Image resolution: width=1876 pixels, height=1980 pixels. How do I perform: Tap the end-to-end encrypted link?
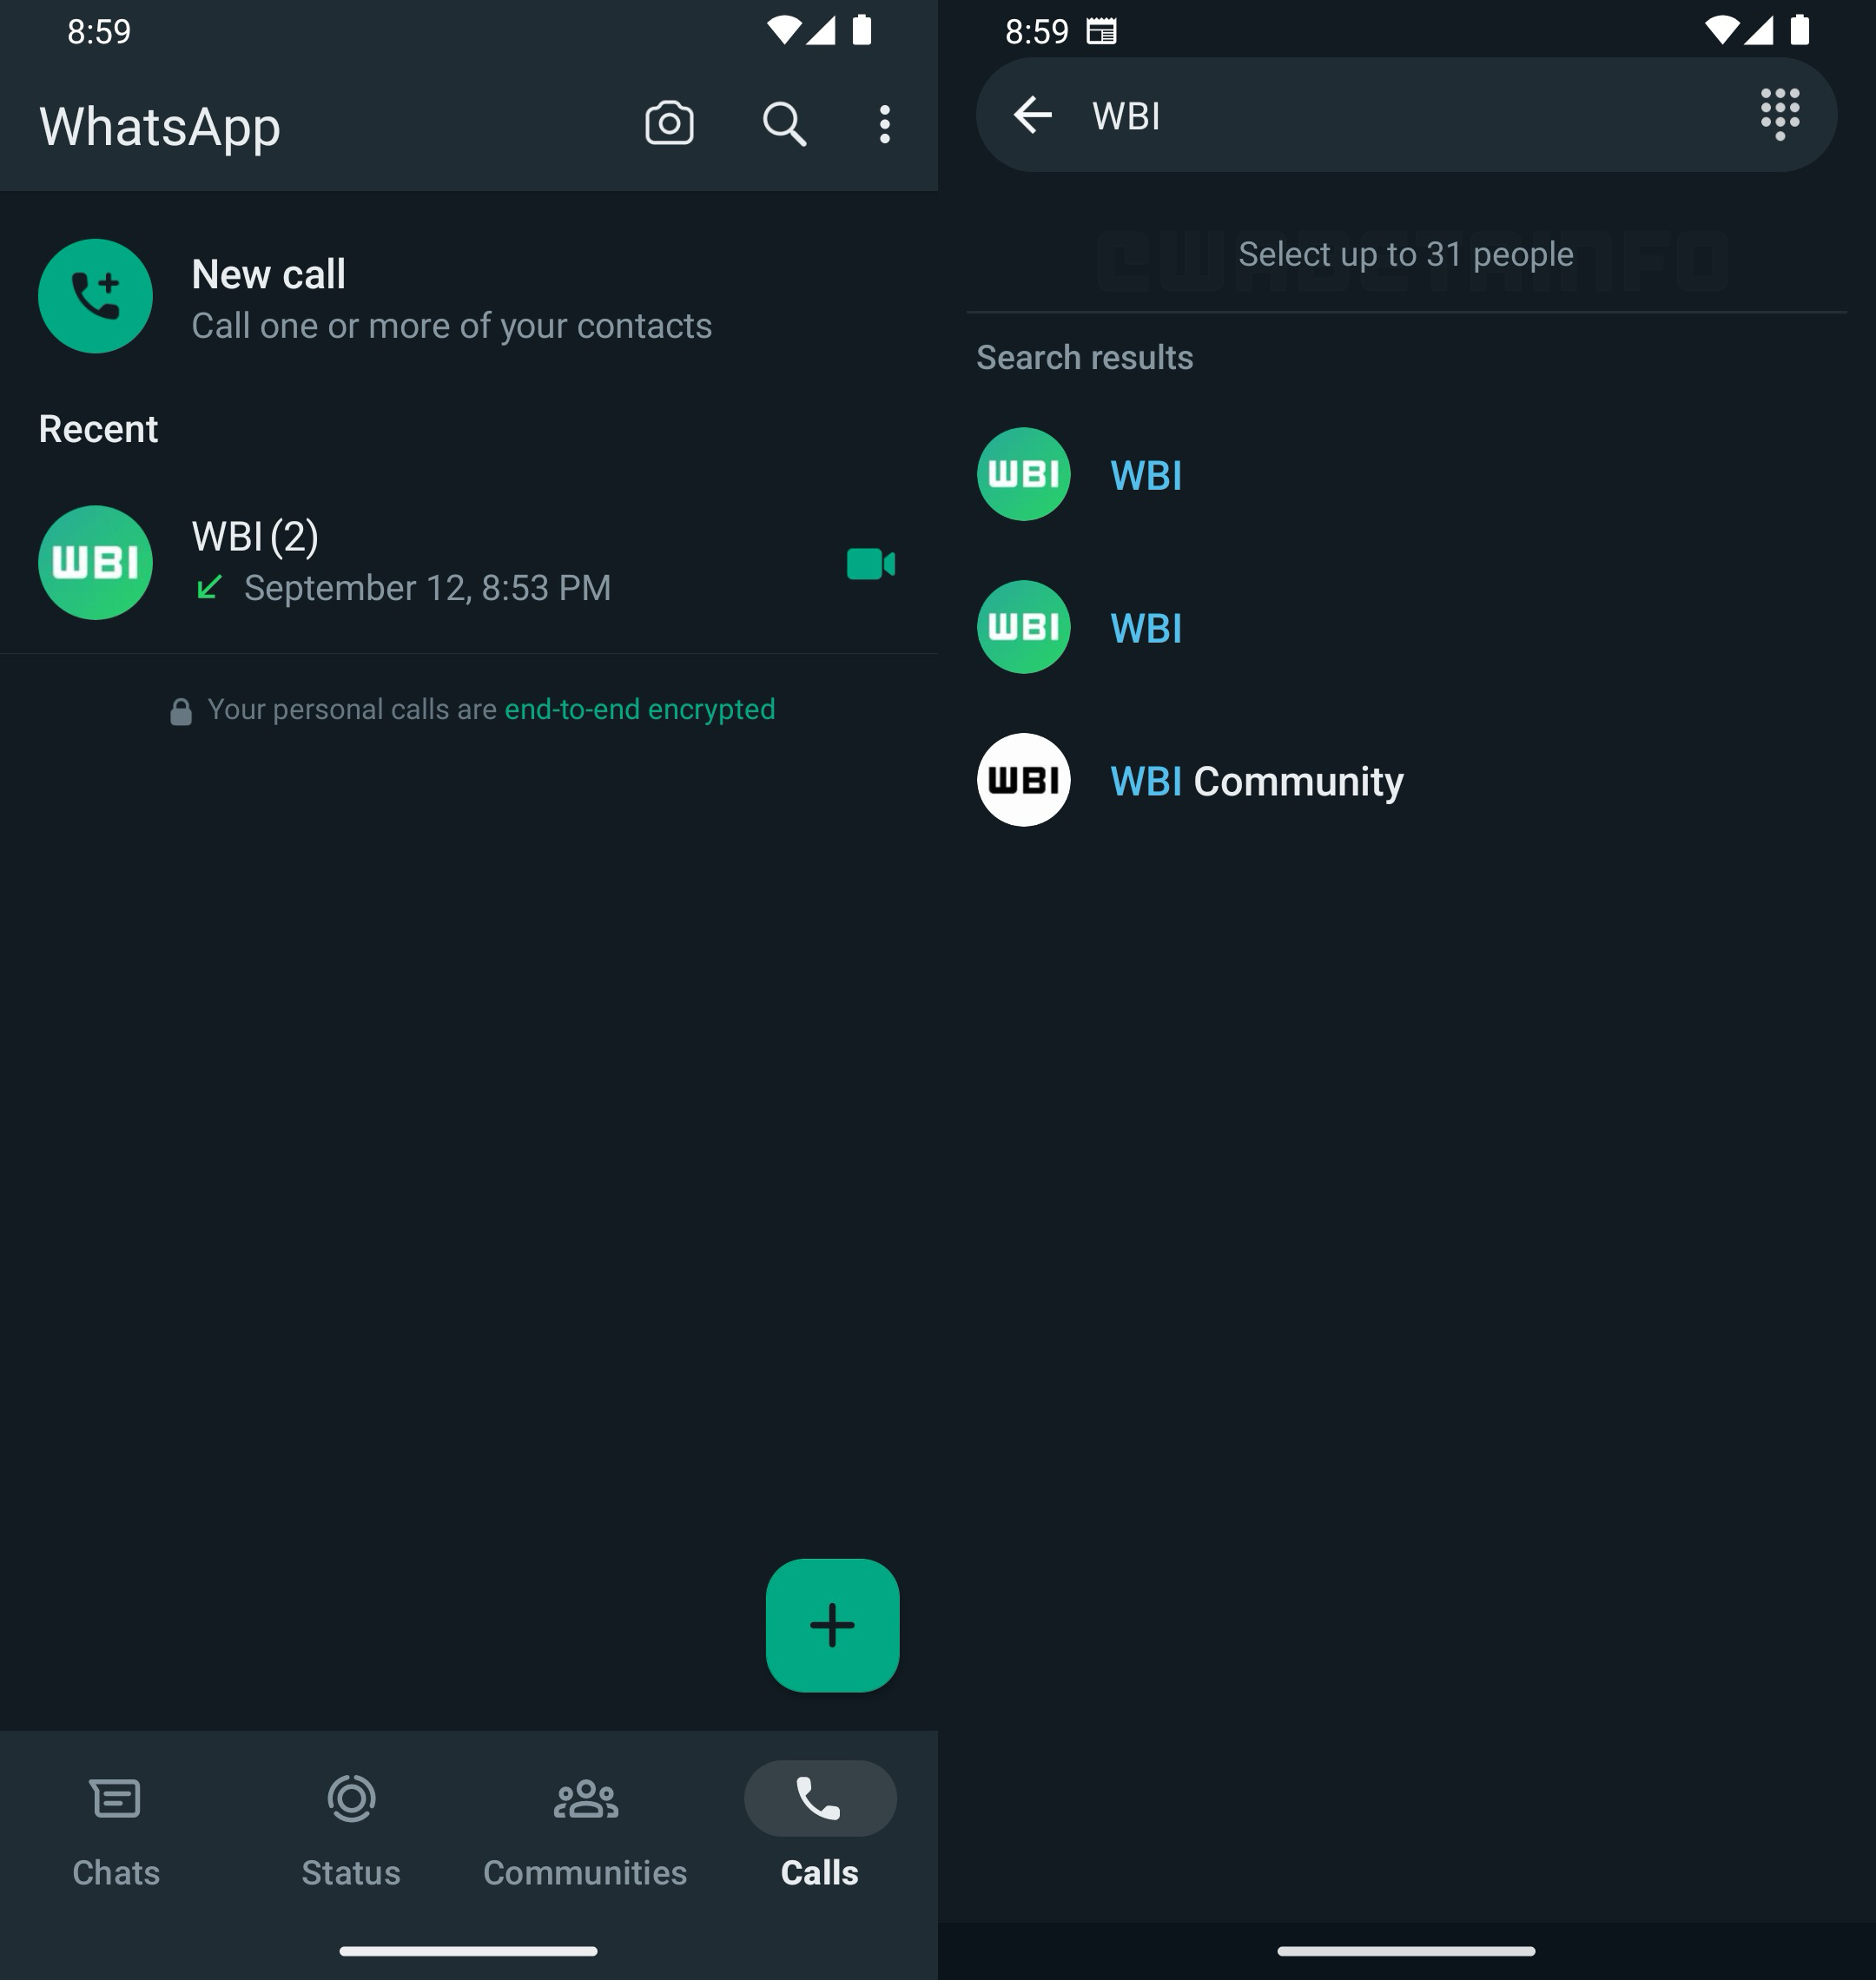point(638,707)
